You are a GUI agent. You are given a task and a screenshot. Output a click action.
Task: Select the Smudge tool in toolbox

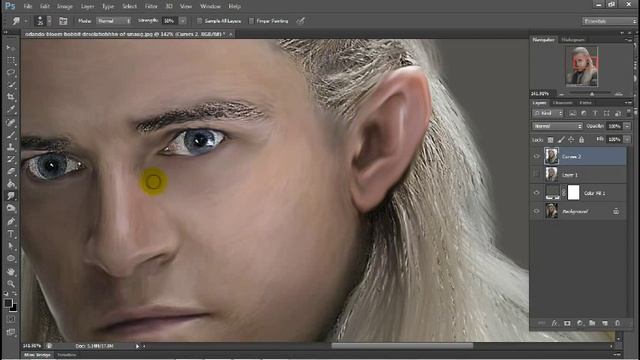tap(11, 196)
